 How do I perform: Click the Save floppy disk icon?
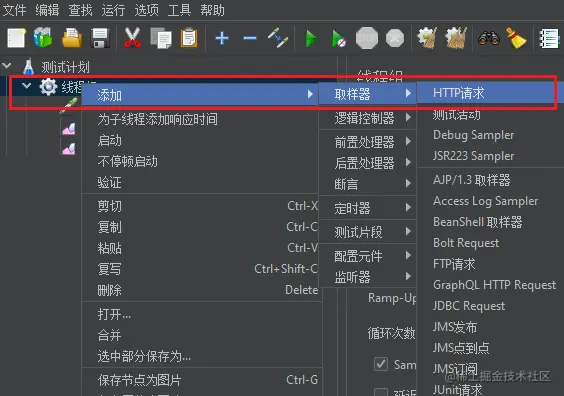tap(100, 38)
